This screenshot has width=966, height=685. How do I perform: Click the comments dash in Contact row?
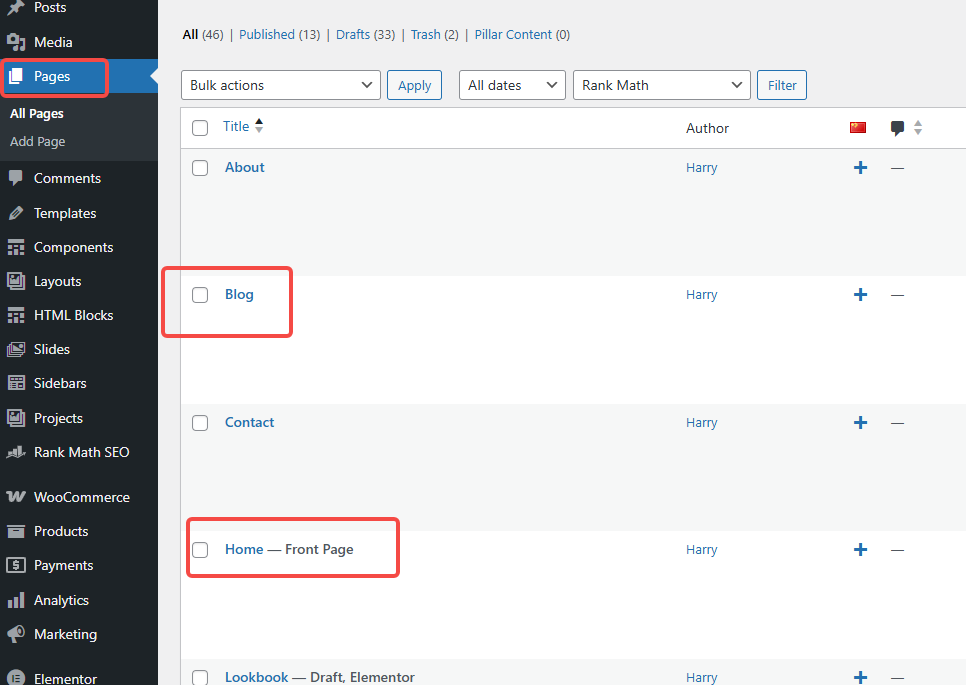(x=897, y=423)
